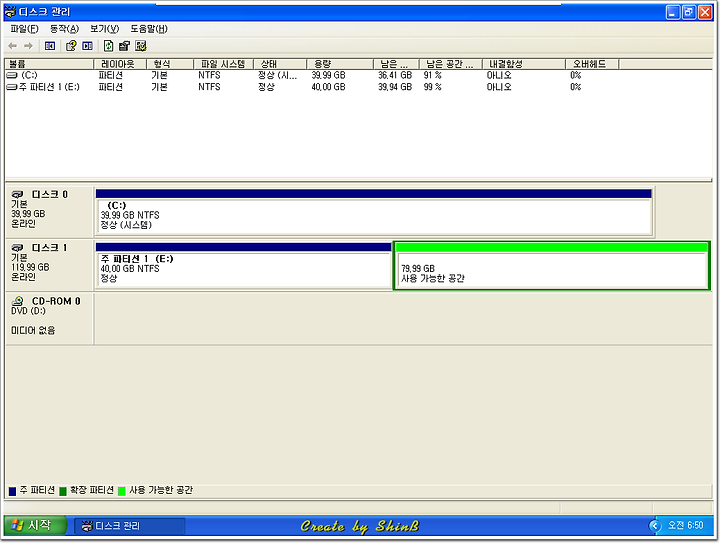Screen dimensions: 720x543
Task: Open Help via the question mark icon
Action: click(71, 46)
